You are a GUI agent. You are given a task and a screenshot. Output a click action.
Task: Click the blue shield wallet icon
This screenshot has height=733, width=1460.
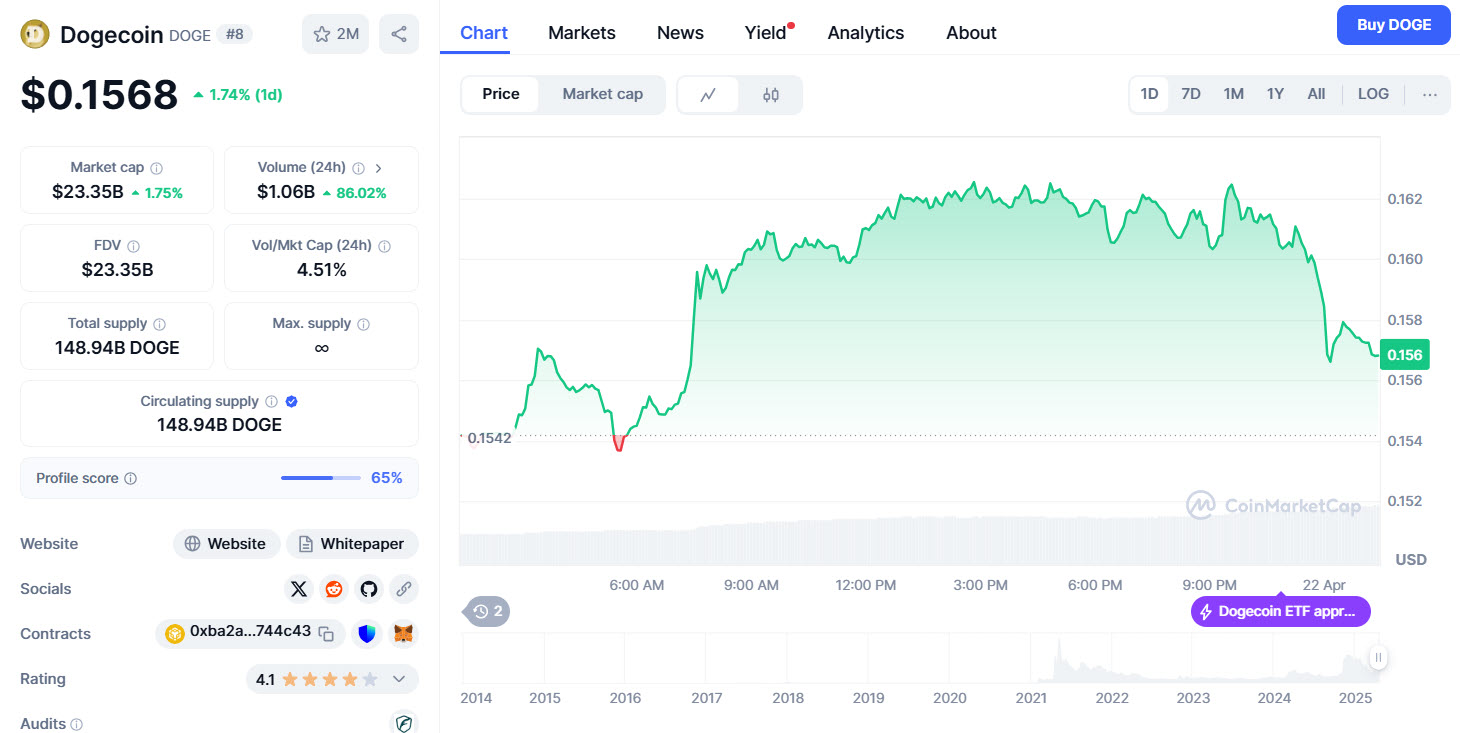[x=368, y=634]
